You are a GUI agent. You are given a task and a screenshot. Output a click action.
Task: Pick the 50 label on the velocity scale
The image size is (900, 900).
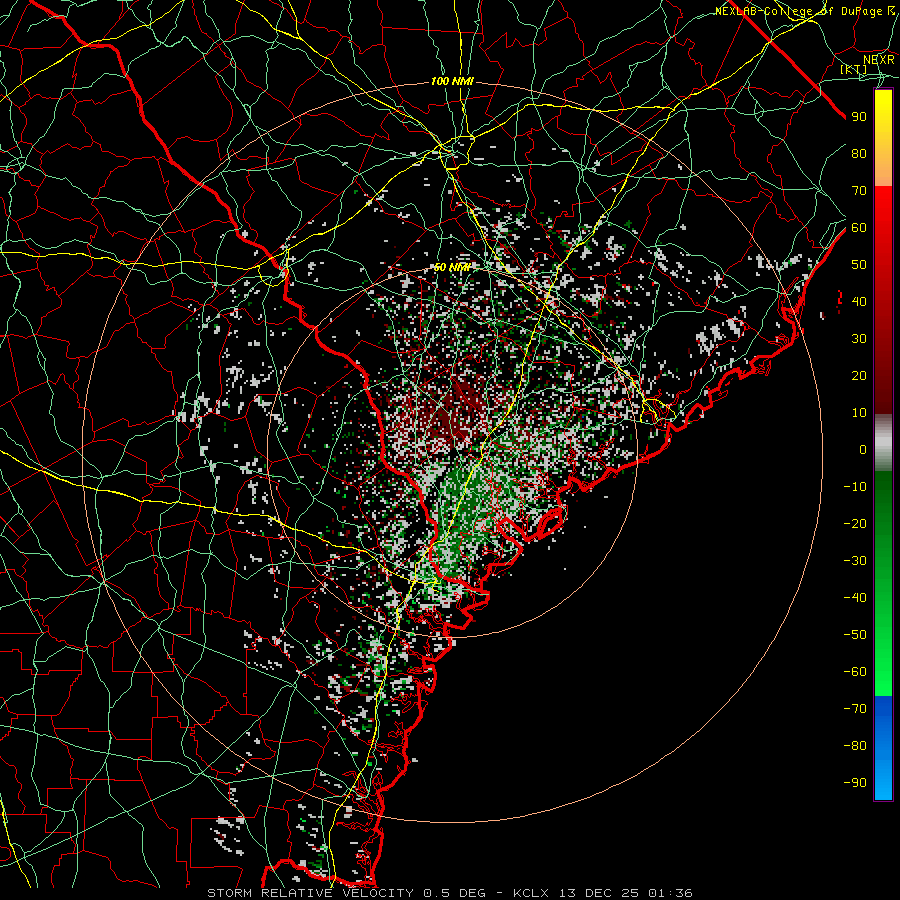[x=859, y=265]
